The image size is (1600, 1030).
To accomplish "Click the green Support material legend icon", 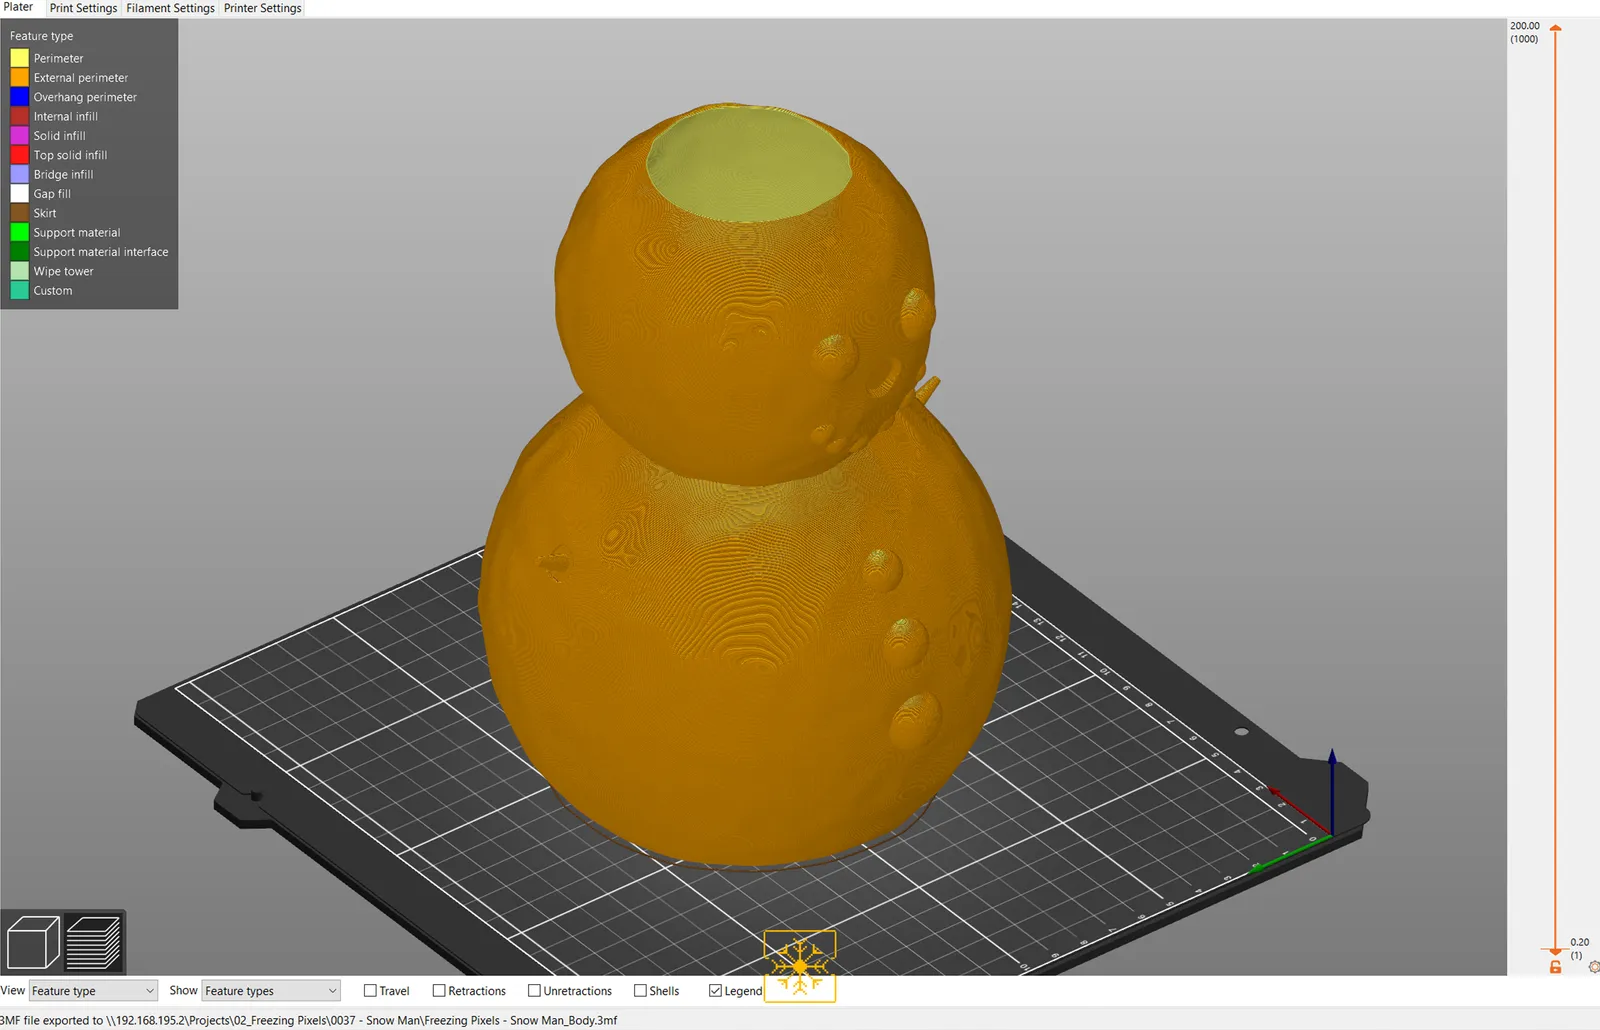I will click(19, 232).
